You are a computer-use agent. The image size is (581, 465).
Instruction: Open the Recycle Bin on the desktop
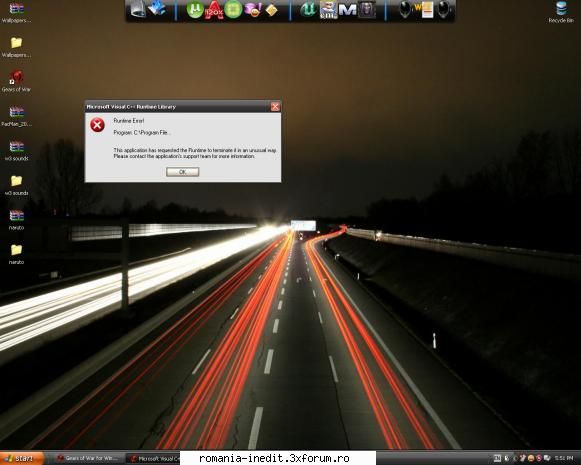click(561, 12)
